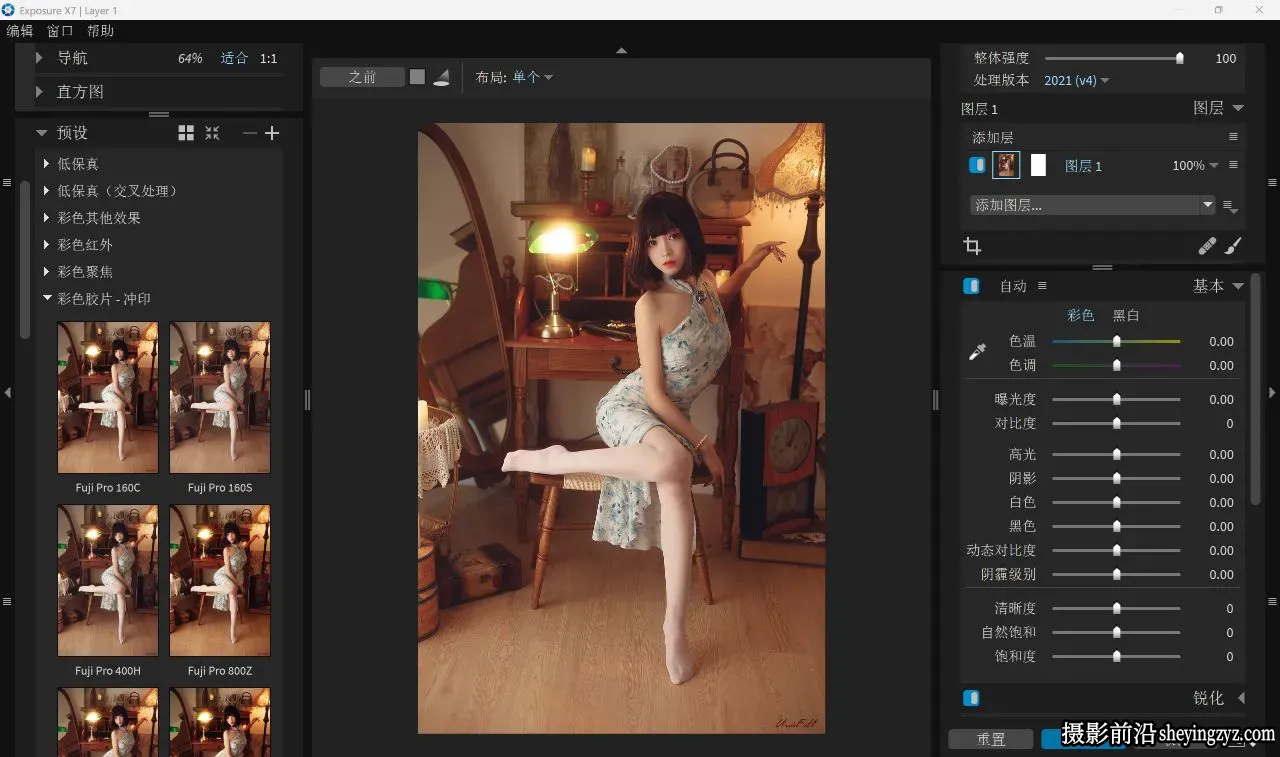Screen dimensions: 1280x757
Task: Expand the 导航 panel
Action: (x=39, y=58)
